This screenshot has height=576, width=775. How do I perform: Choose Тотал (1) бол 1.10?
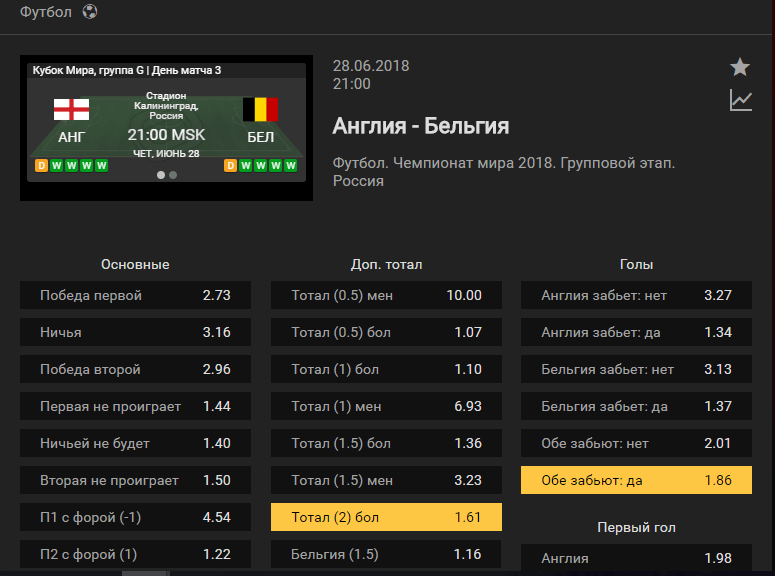[387, 369]
